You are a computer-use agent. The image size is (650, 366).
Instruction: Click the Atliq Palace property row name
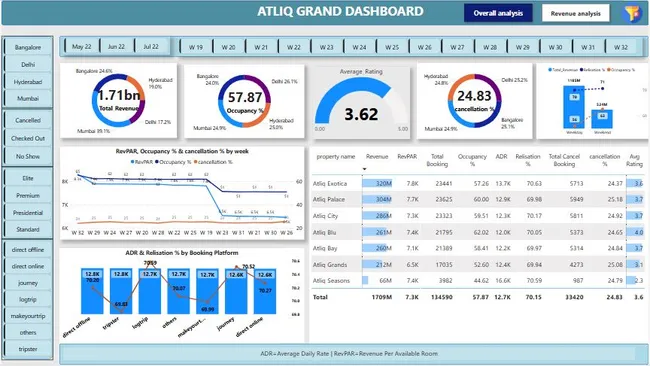point(329,199)
